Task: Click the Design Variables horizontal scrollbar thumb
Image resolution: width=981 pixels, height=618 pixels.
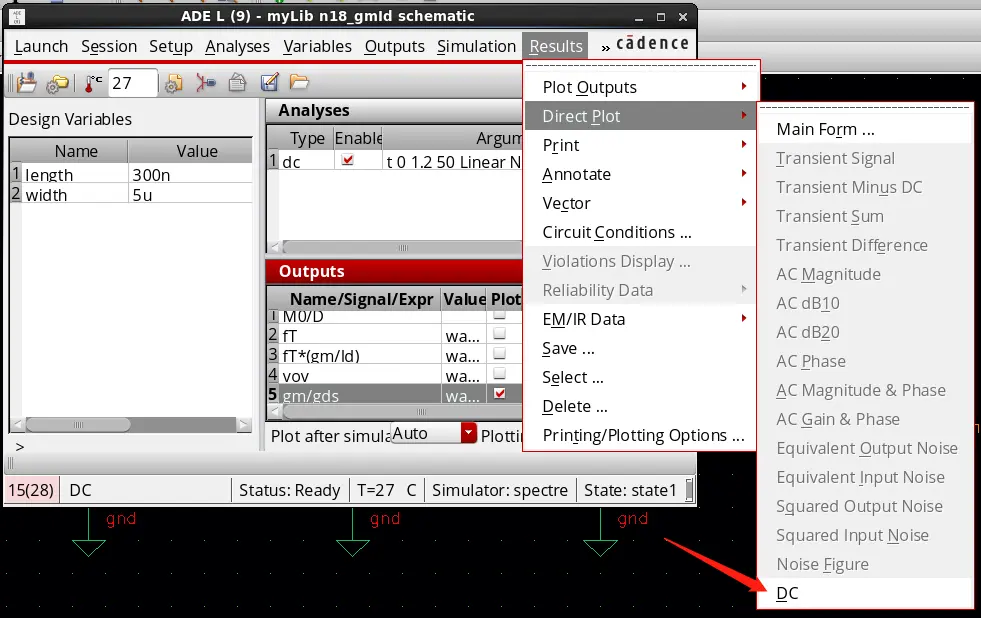Action: point(78,425)
